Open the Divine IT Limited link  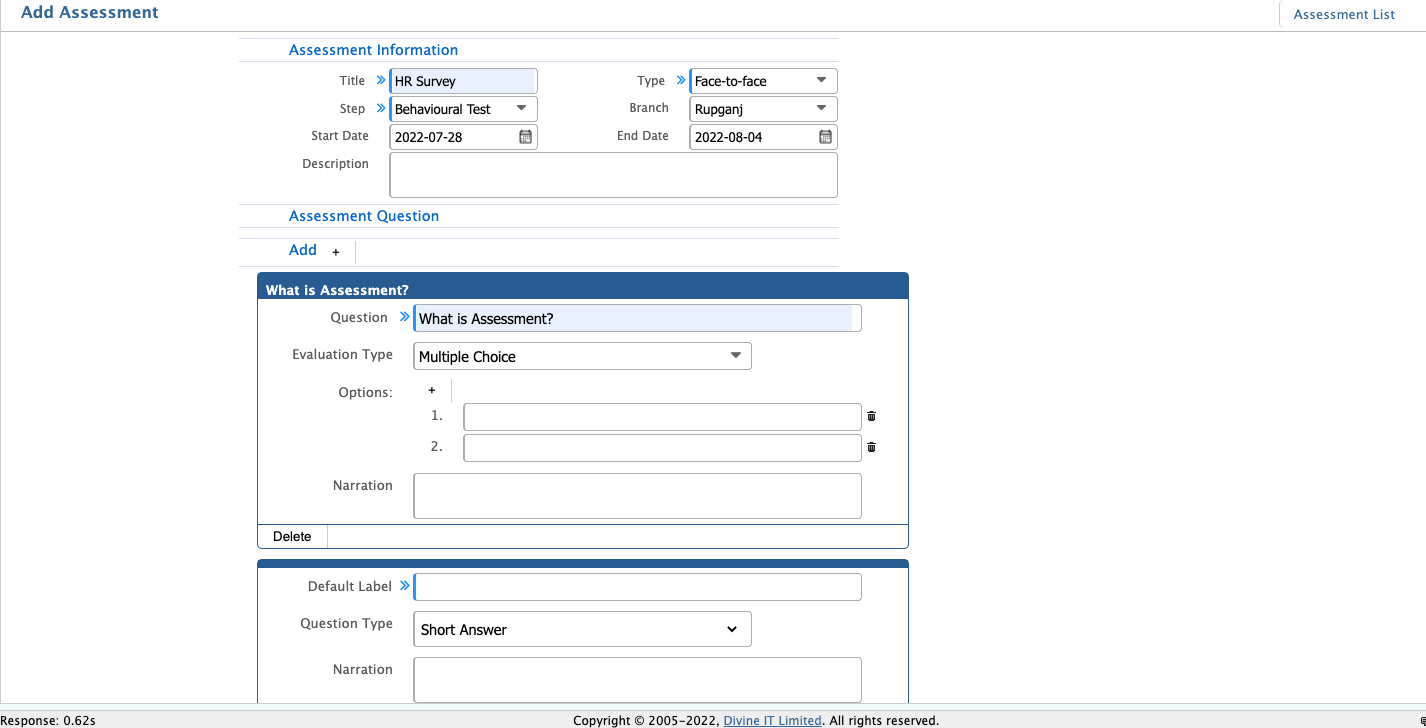772,720
